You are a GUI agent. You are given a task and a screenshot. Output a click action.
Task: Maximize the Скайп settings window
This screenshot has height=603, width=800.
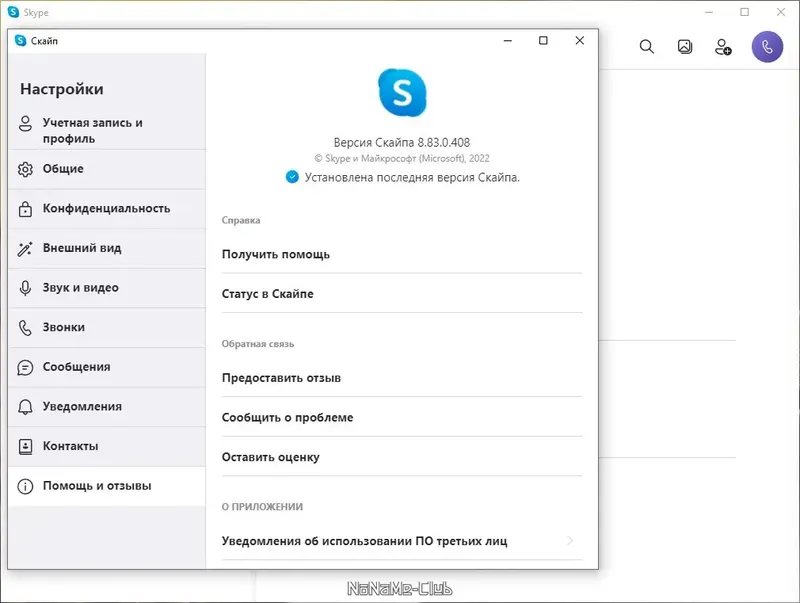point(543,41)
